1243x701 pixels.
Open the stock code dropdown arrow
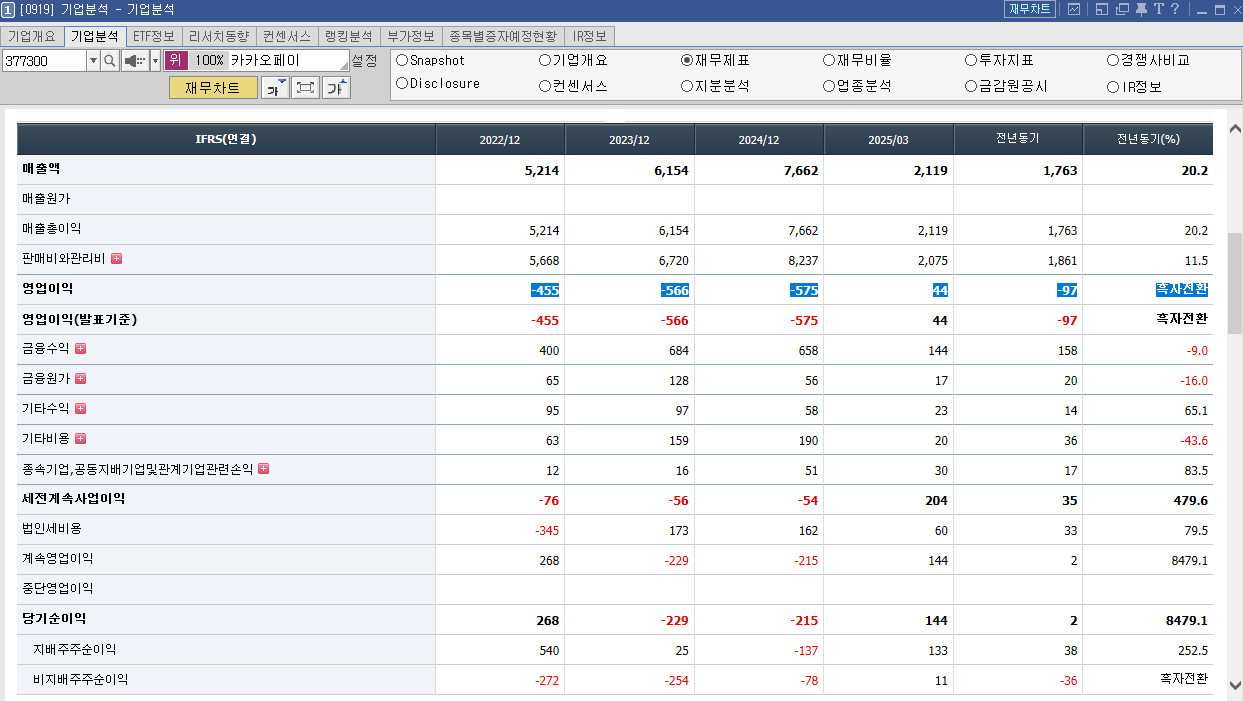pyautogui.click(x=94, y=61)
